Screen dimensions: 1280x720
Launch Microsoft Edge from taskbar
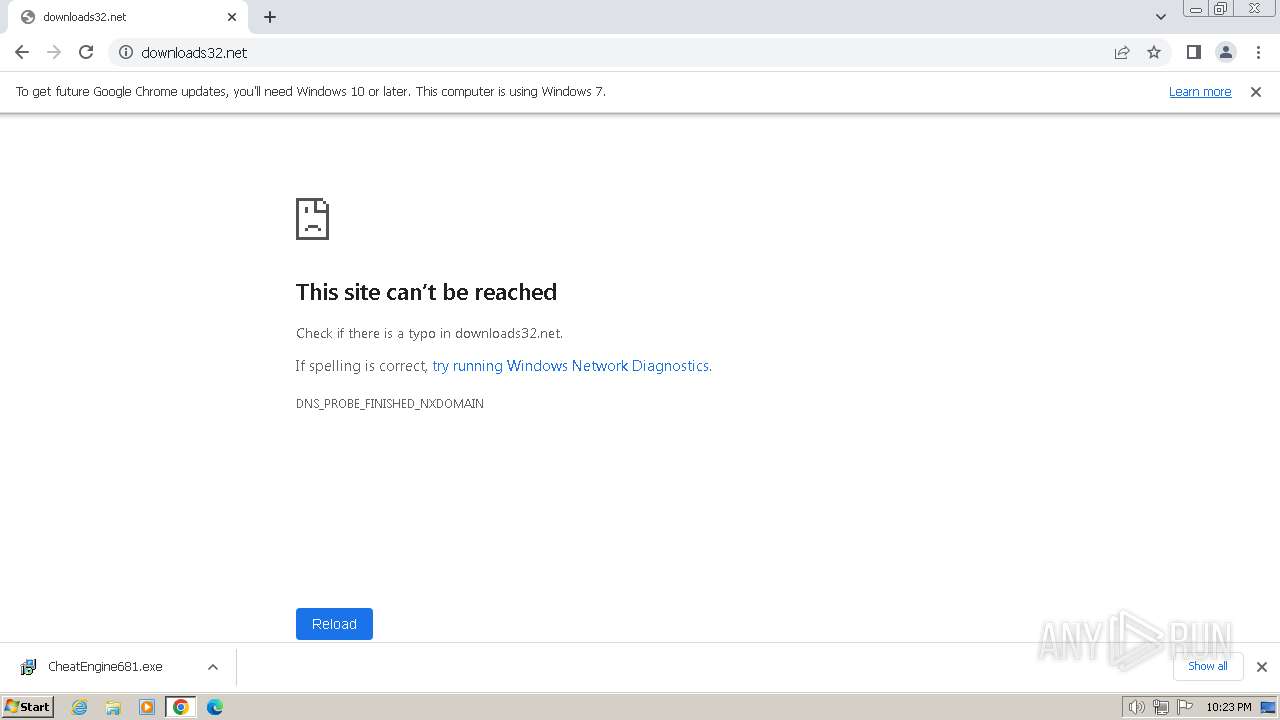pyautogui.click(x=215, y=707)
